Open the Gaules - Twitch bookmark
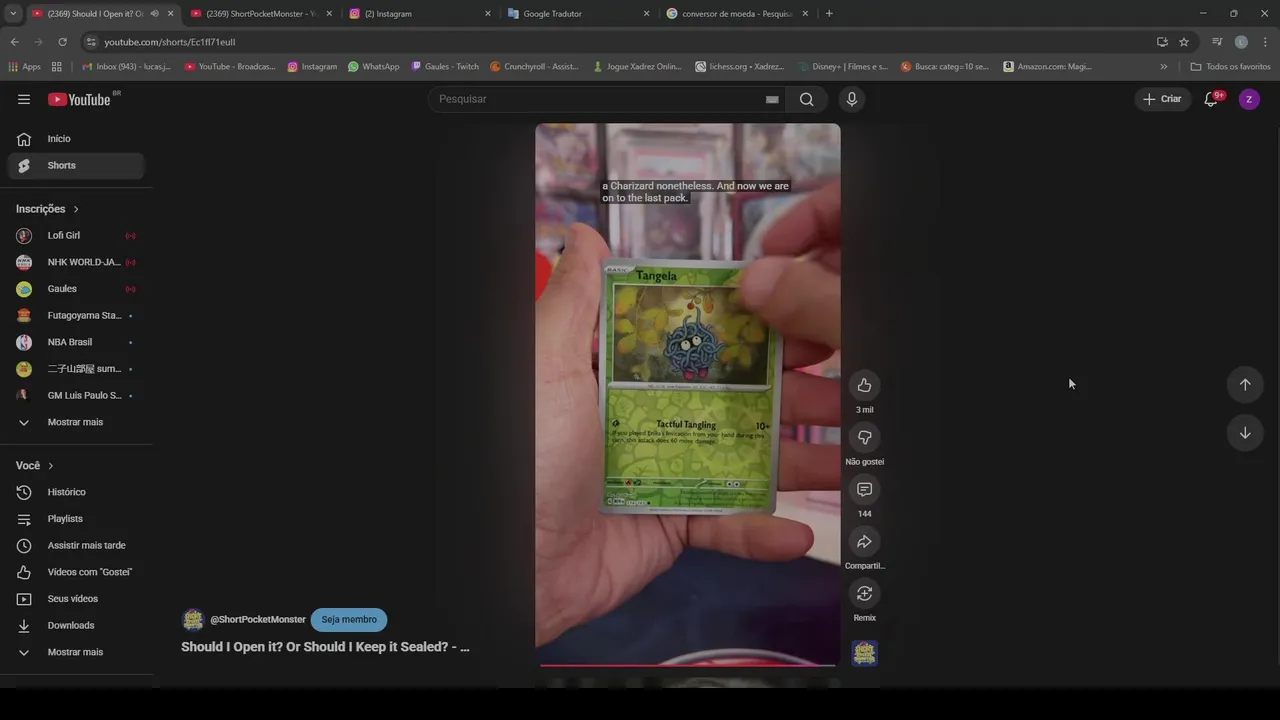 (x=445, y=67)
